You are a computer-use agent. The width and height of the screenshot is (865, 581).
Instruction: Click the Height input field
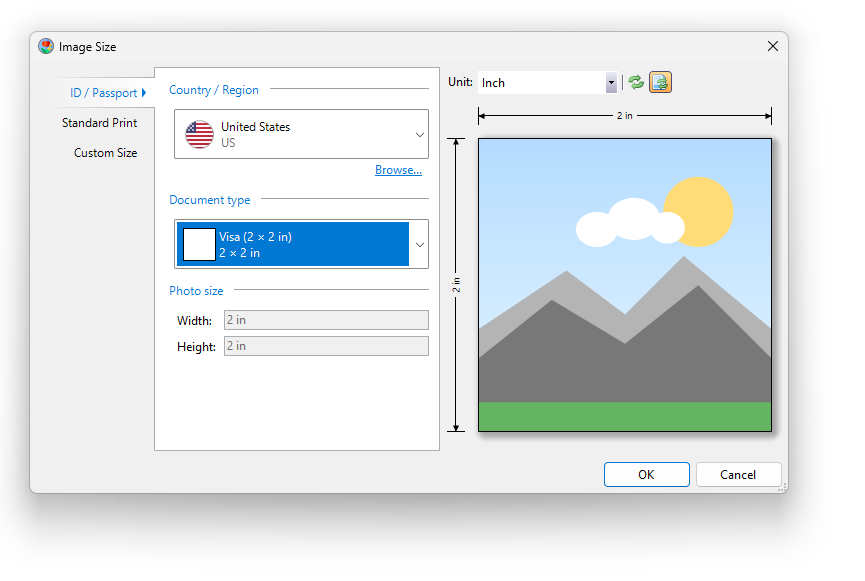[x=326, y=346]
